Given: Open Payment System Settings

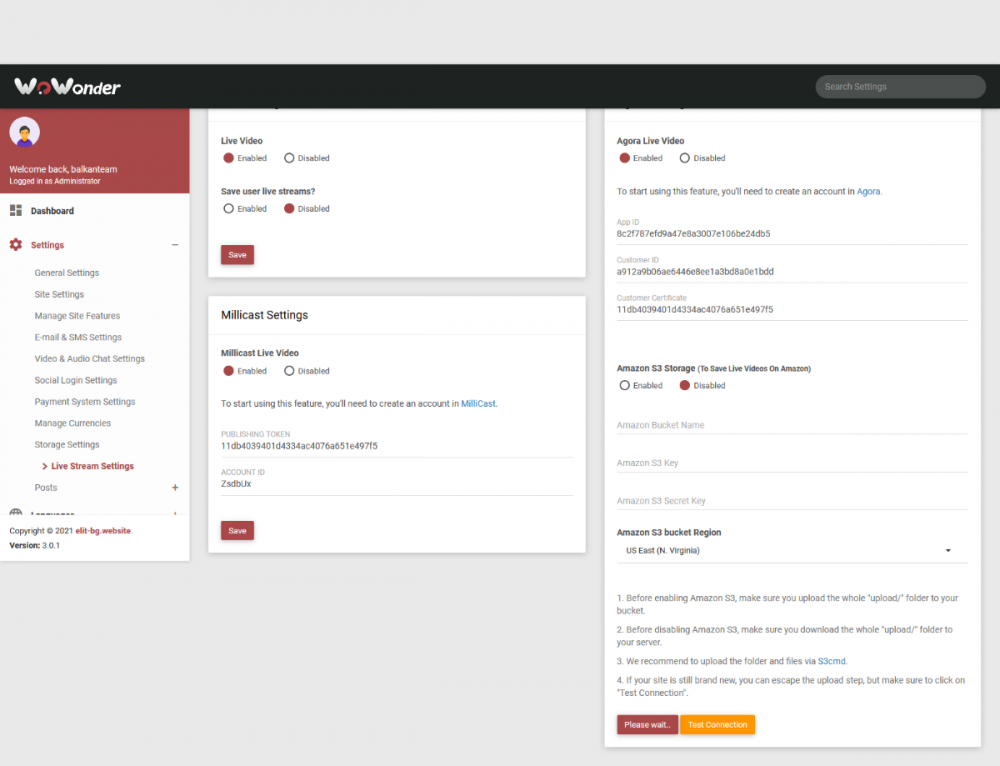Looking at the screenshot, I should coord(85,401).
